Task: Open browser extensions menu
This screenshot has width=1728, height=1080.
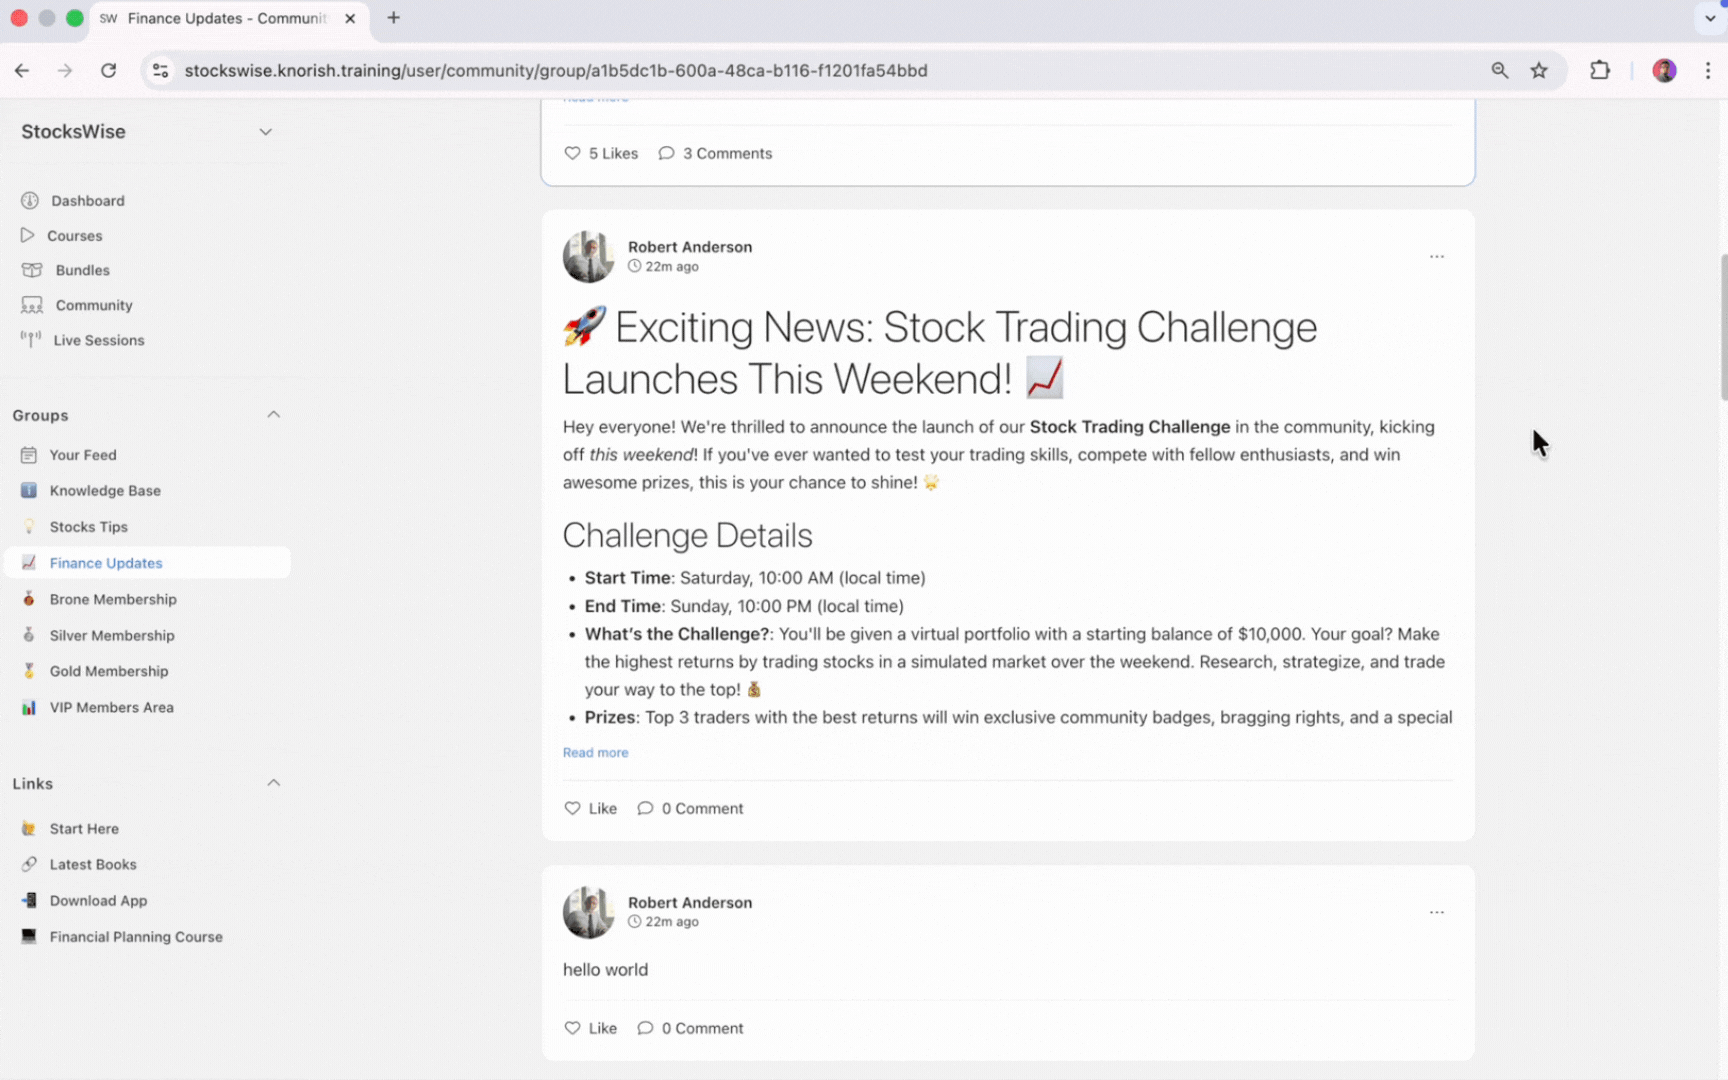Action: point(1600,70)
